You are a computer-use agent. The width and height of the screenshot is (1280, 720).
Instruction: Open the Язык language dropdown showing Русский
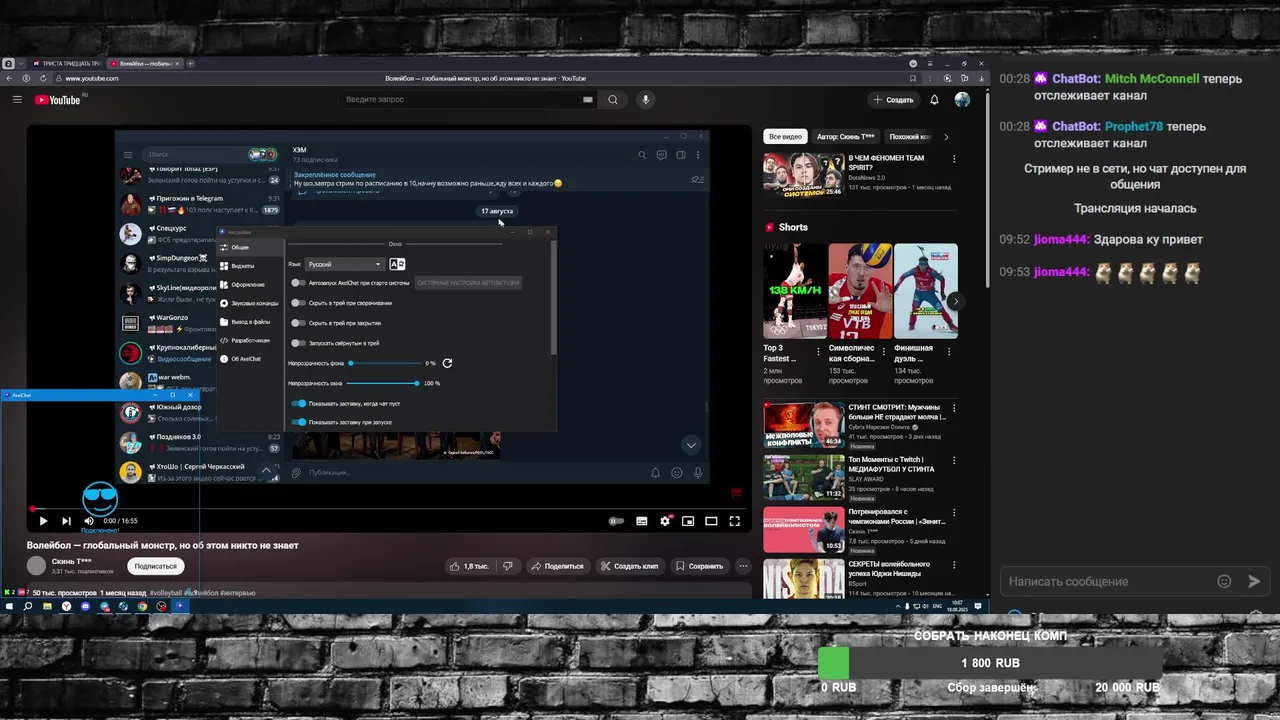[x=345, y=264]
